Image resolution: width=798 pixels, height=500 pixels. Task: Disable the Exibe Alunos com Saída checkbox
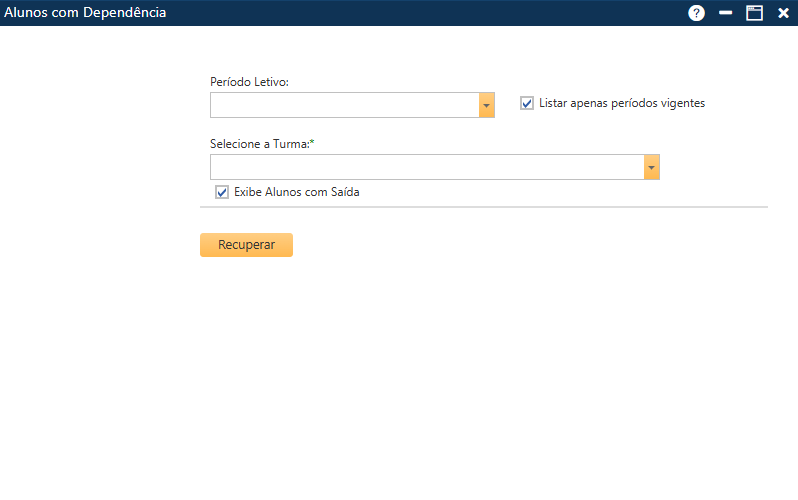point(222,192)
